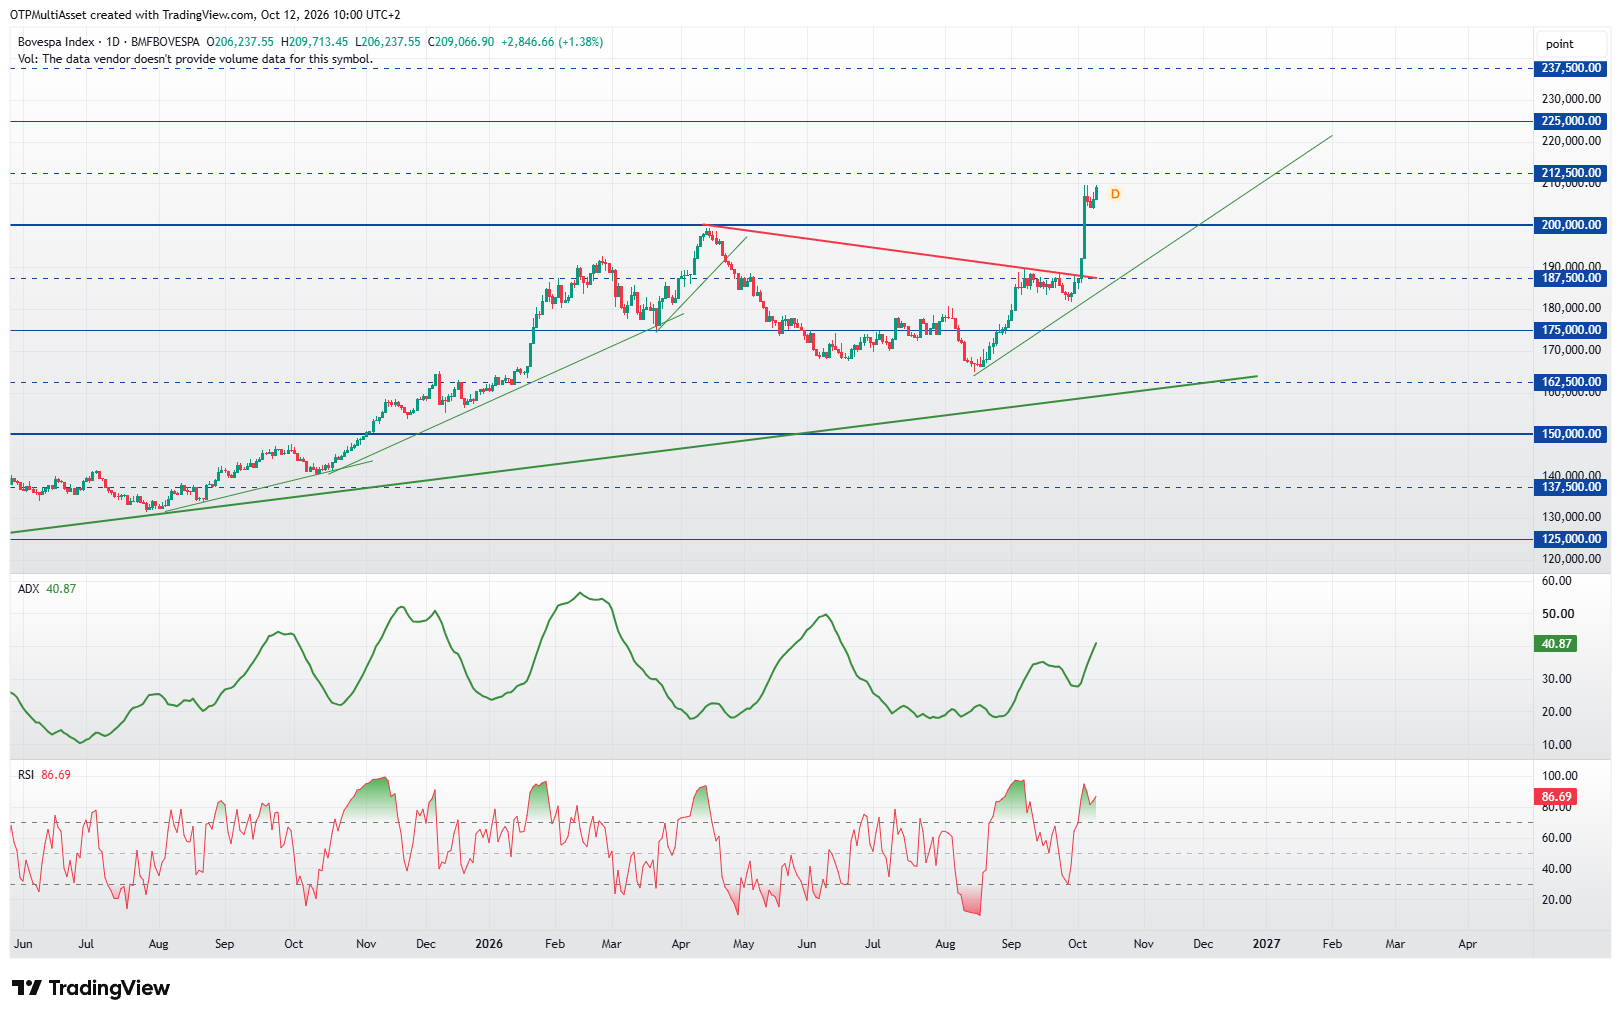
Task: Click the 212,500.00 price label
Action: pyautogui.click(x=1570, y=173)
